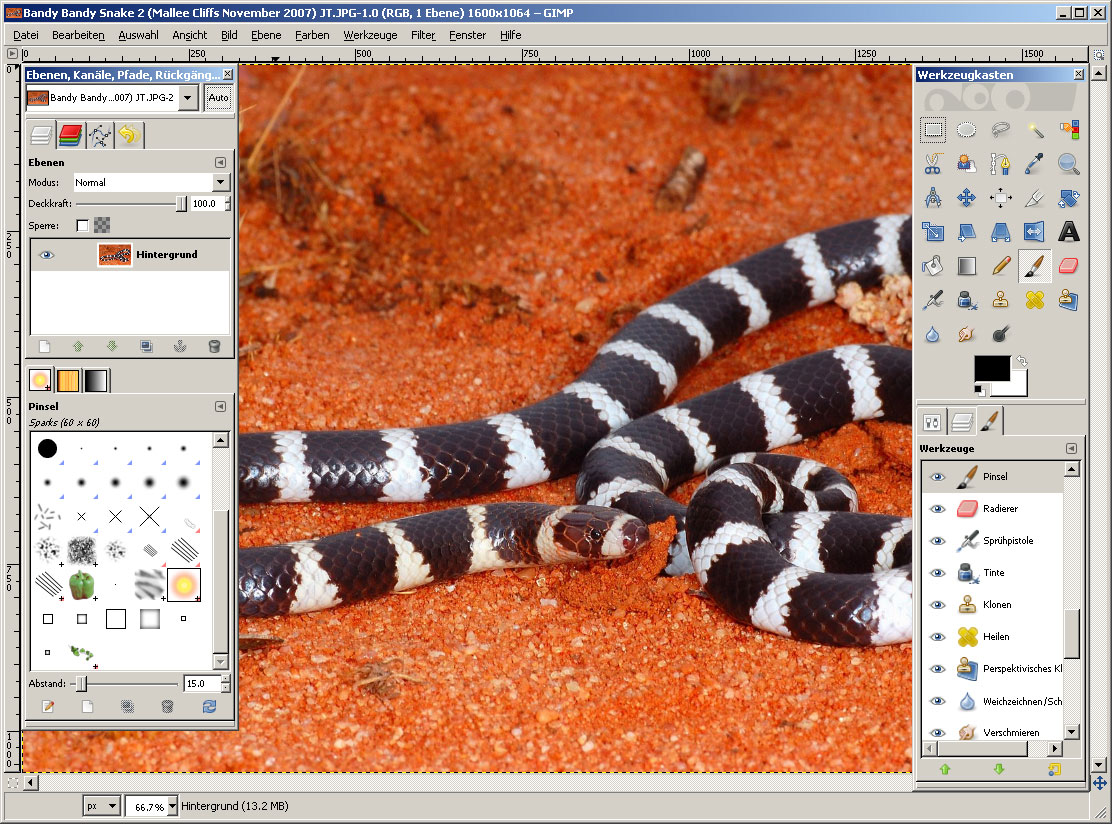Screen dimensions: 1112x824
Task: Delete layer with the trash button
Action: click(214, 346)
